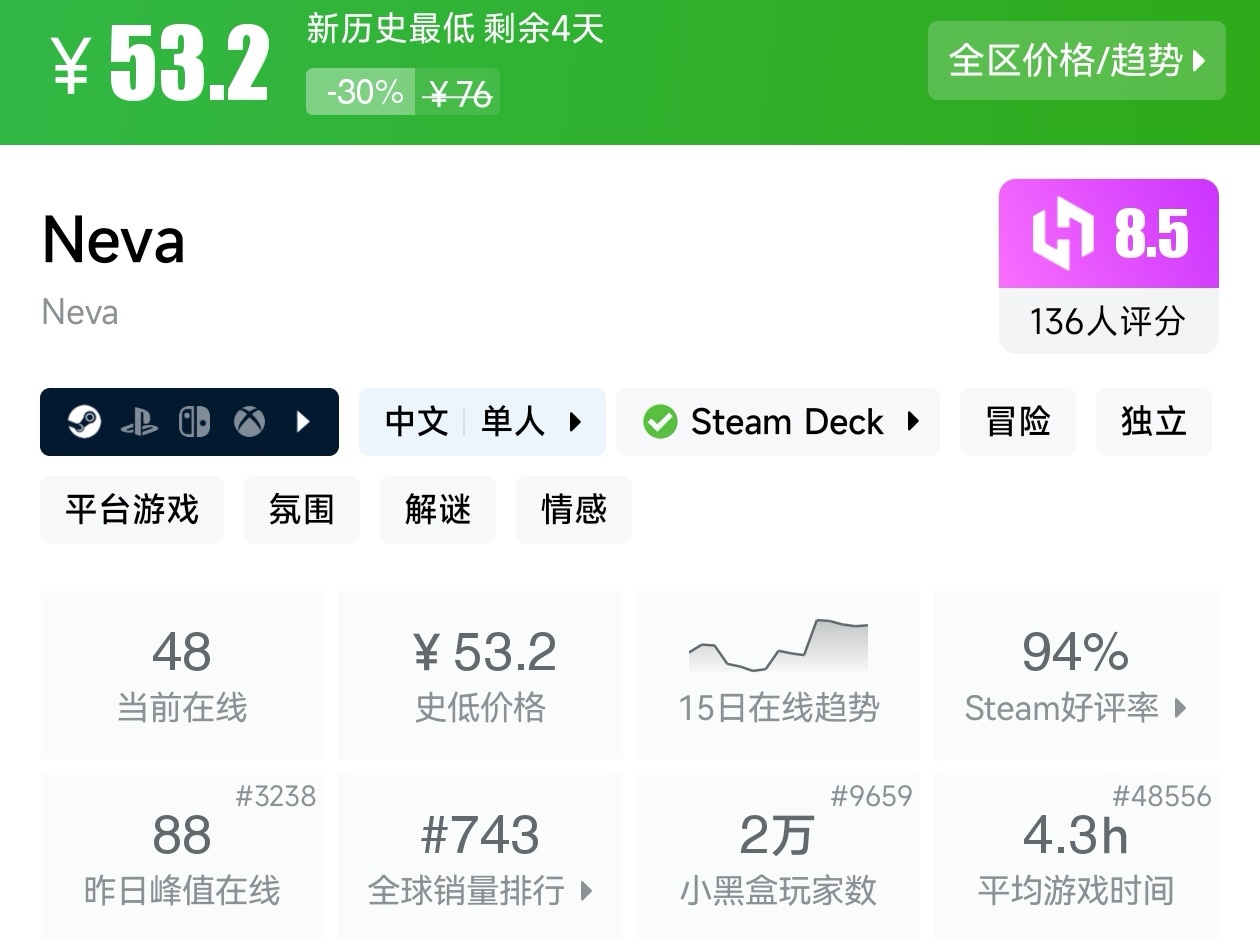Tap the 解谜 tag
This screenshot has width=1260, height=939.
coord(437,510)
